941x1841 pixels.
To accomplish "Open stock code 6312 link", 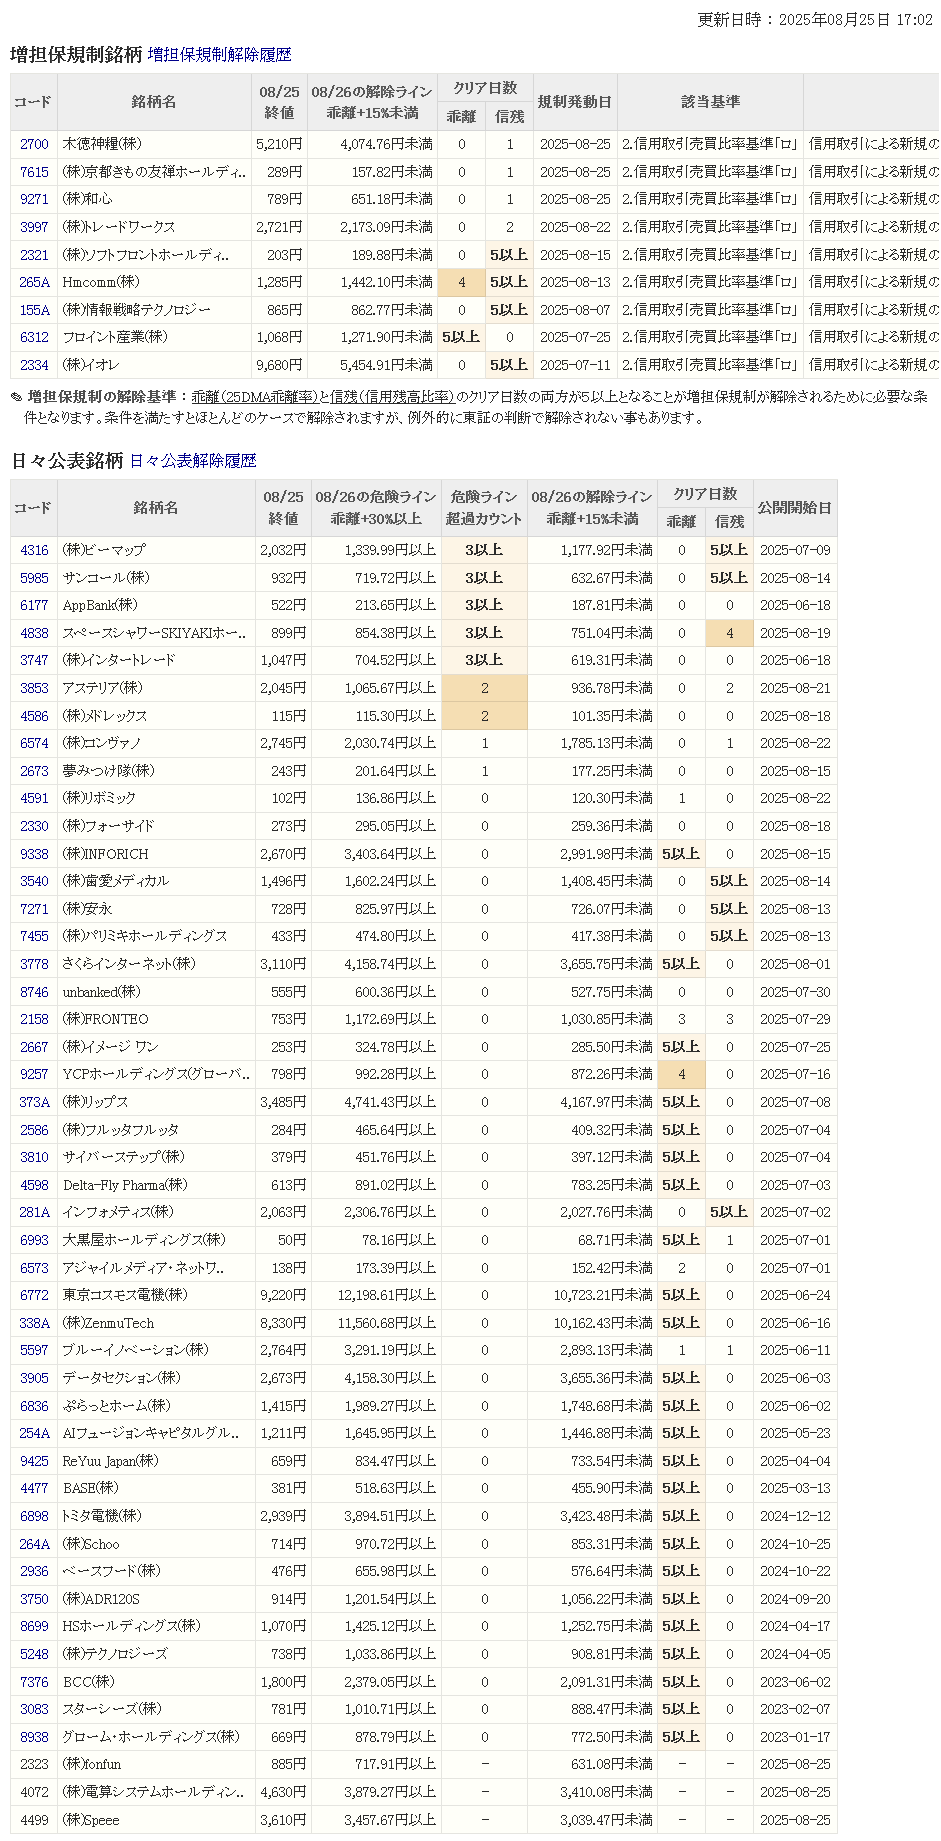I will pyautogui.click(x=34, y=337).
